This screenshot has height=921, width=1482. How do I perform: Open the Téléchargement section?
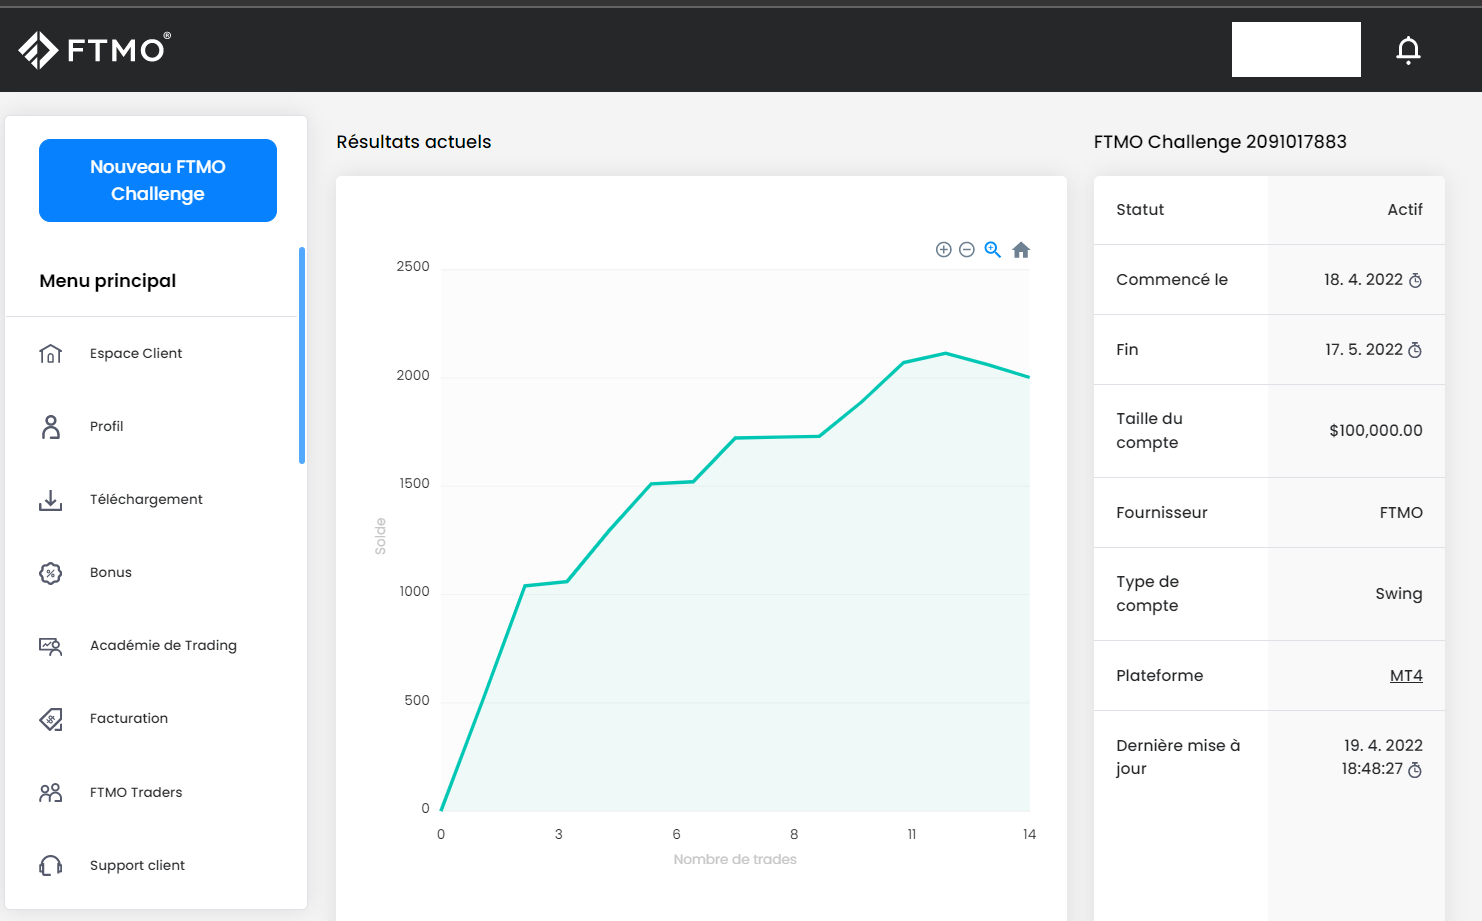pyautogui.click(x=146, y=500)
